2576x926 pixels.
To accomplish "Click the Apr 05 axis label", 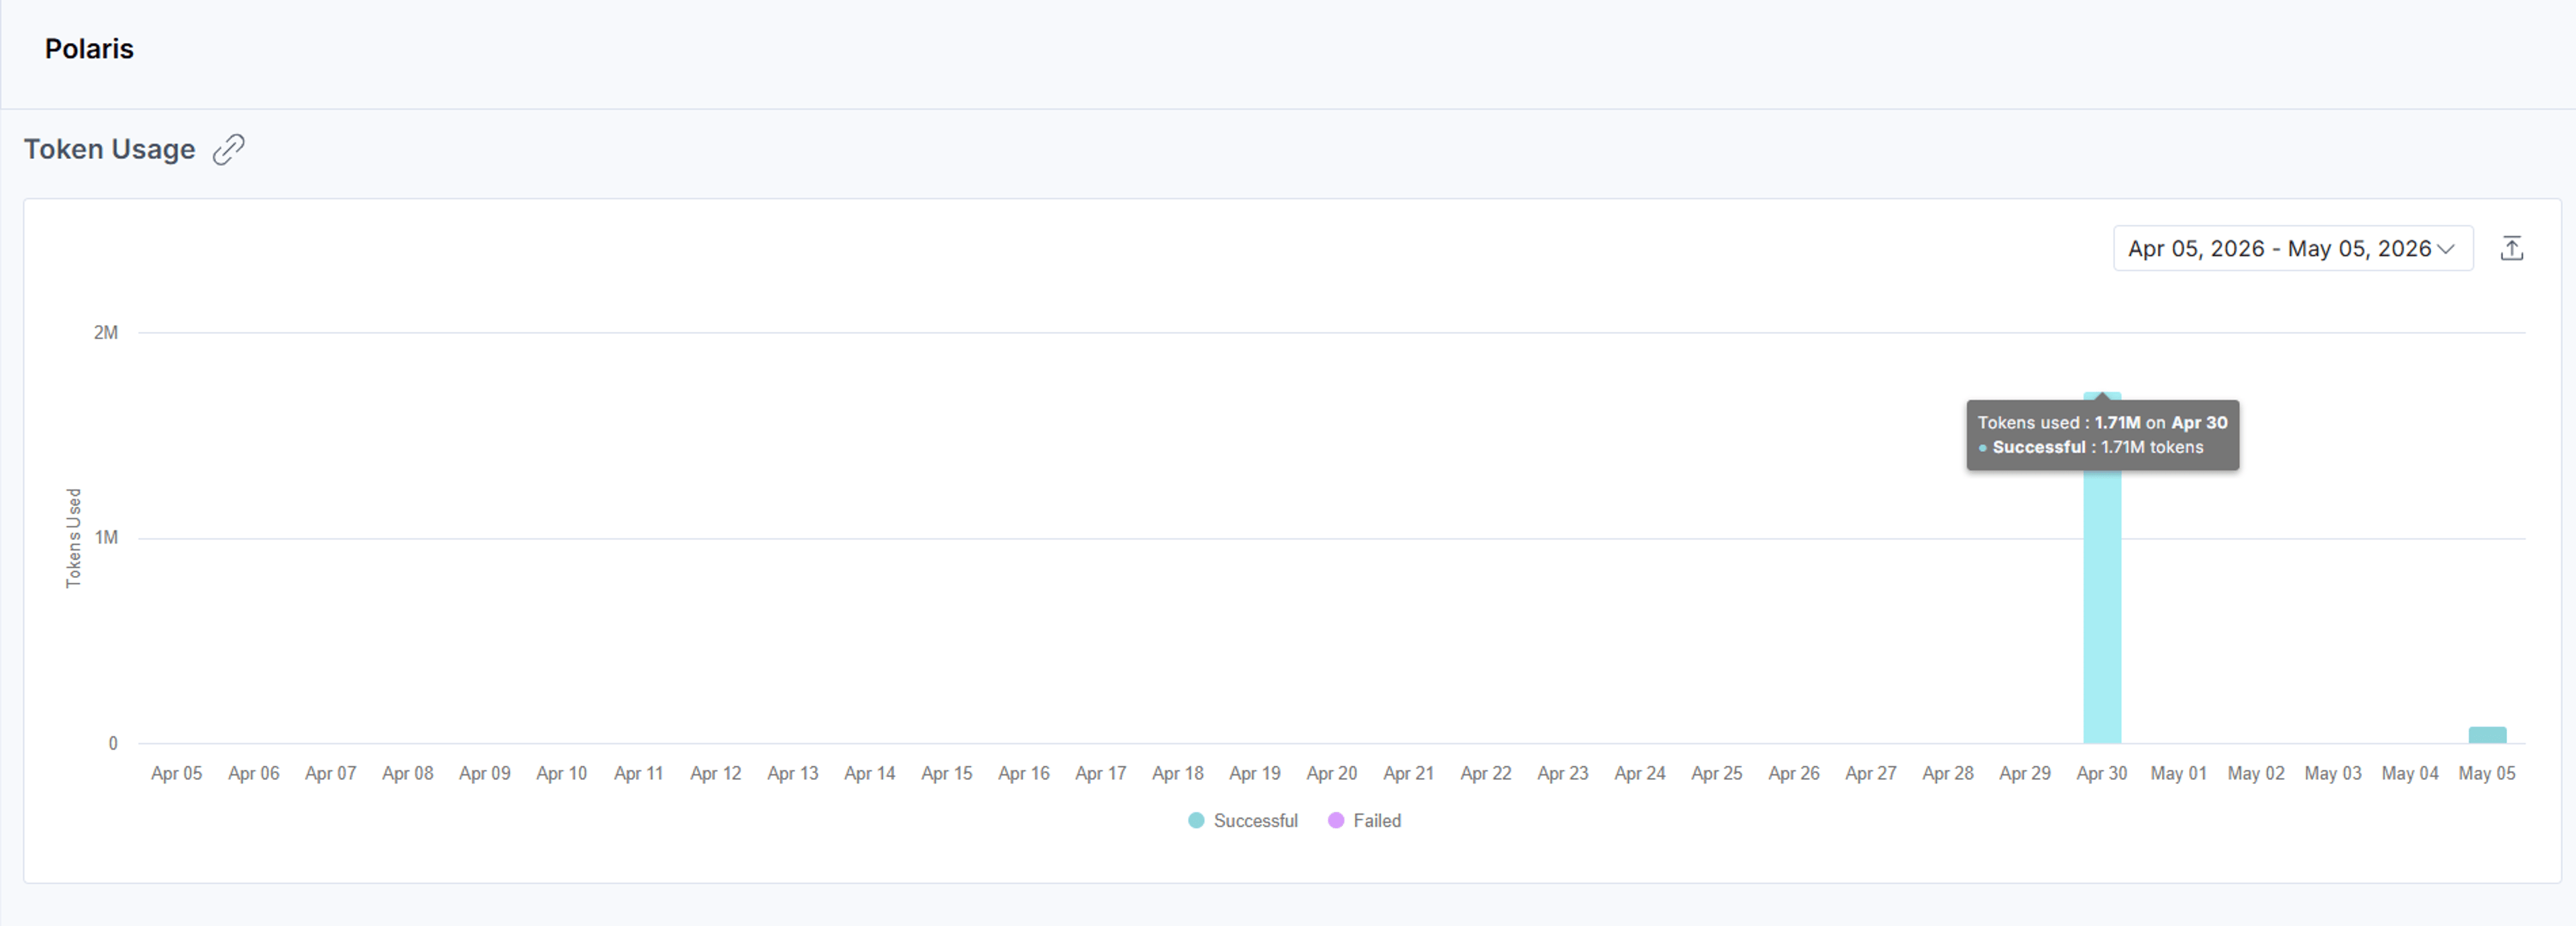I will [176, 773].
